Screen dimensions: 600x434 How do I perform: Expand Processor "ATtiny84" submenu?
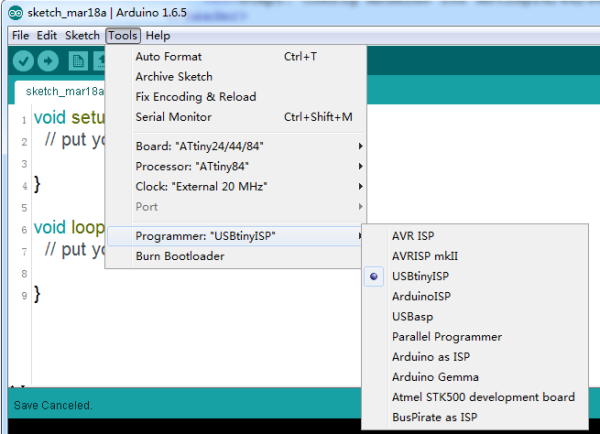click(235, 166)
